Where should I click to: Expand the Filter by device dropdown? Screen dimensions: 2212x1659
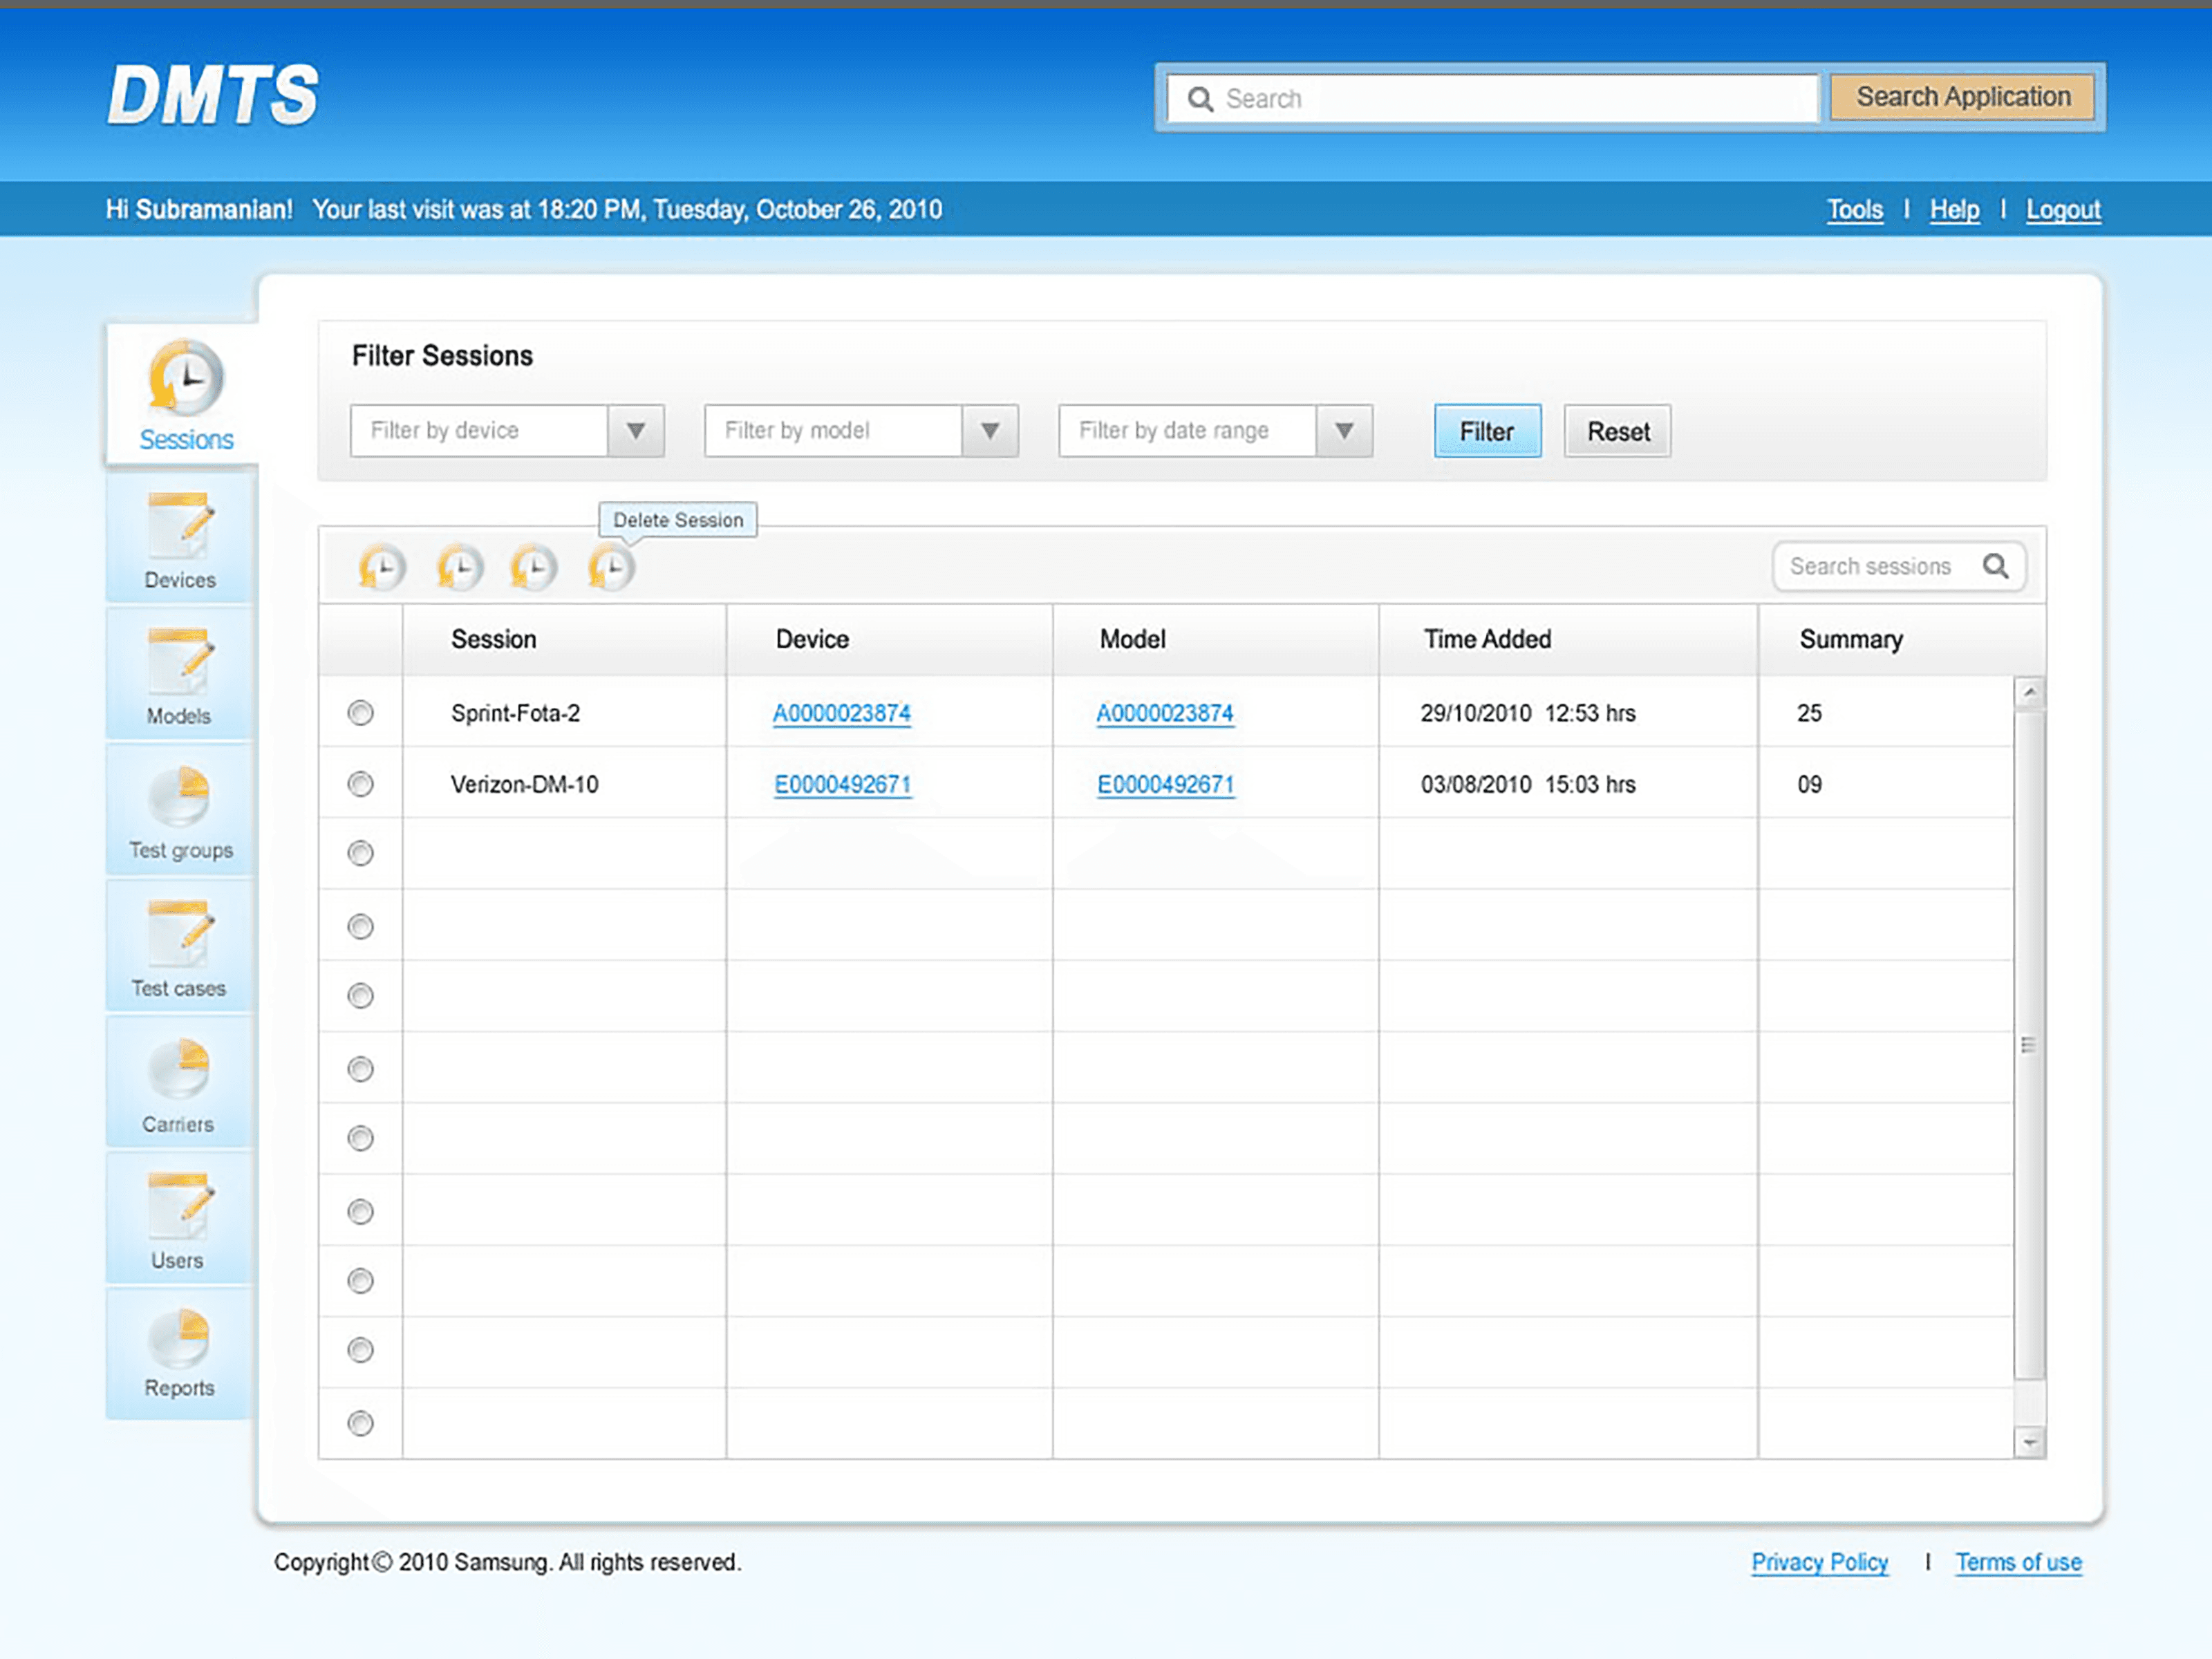[x=635, y=431]
